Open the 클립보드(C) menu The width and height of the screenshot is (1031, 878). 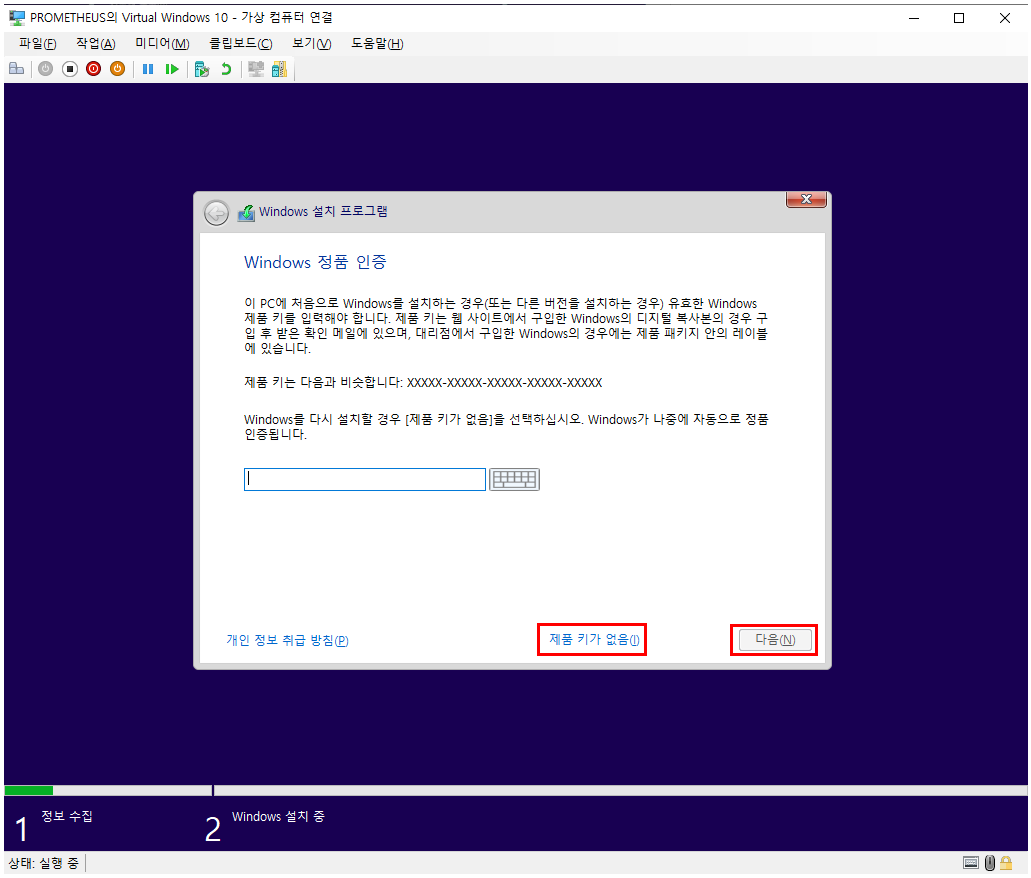[241, 44]
